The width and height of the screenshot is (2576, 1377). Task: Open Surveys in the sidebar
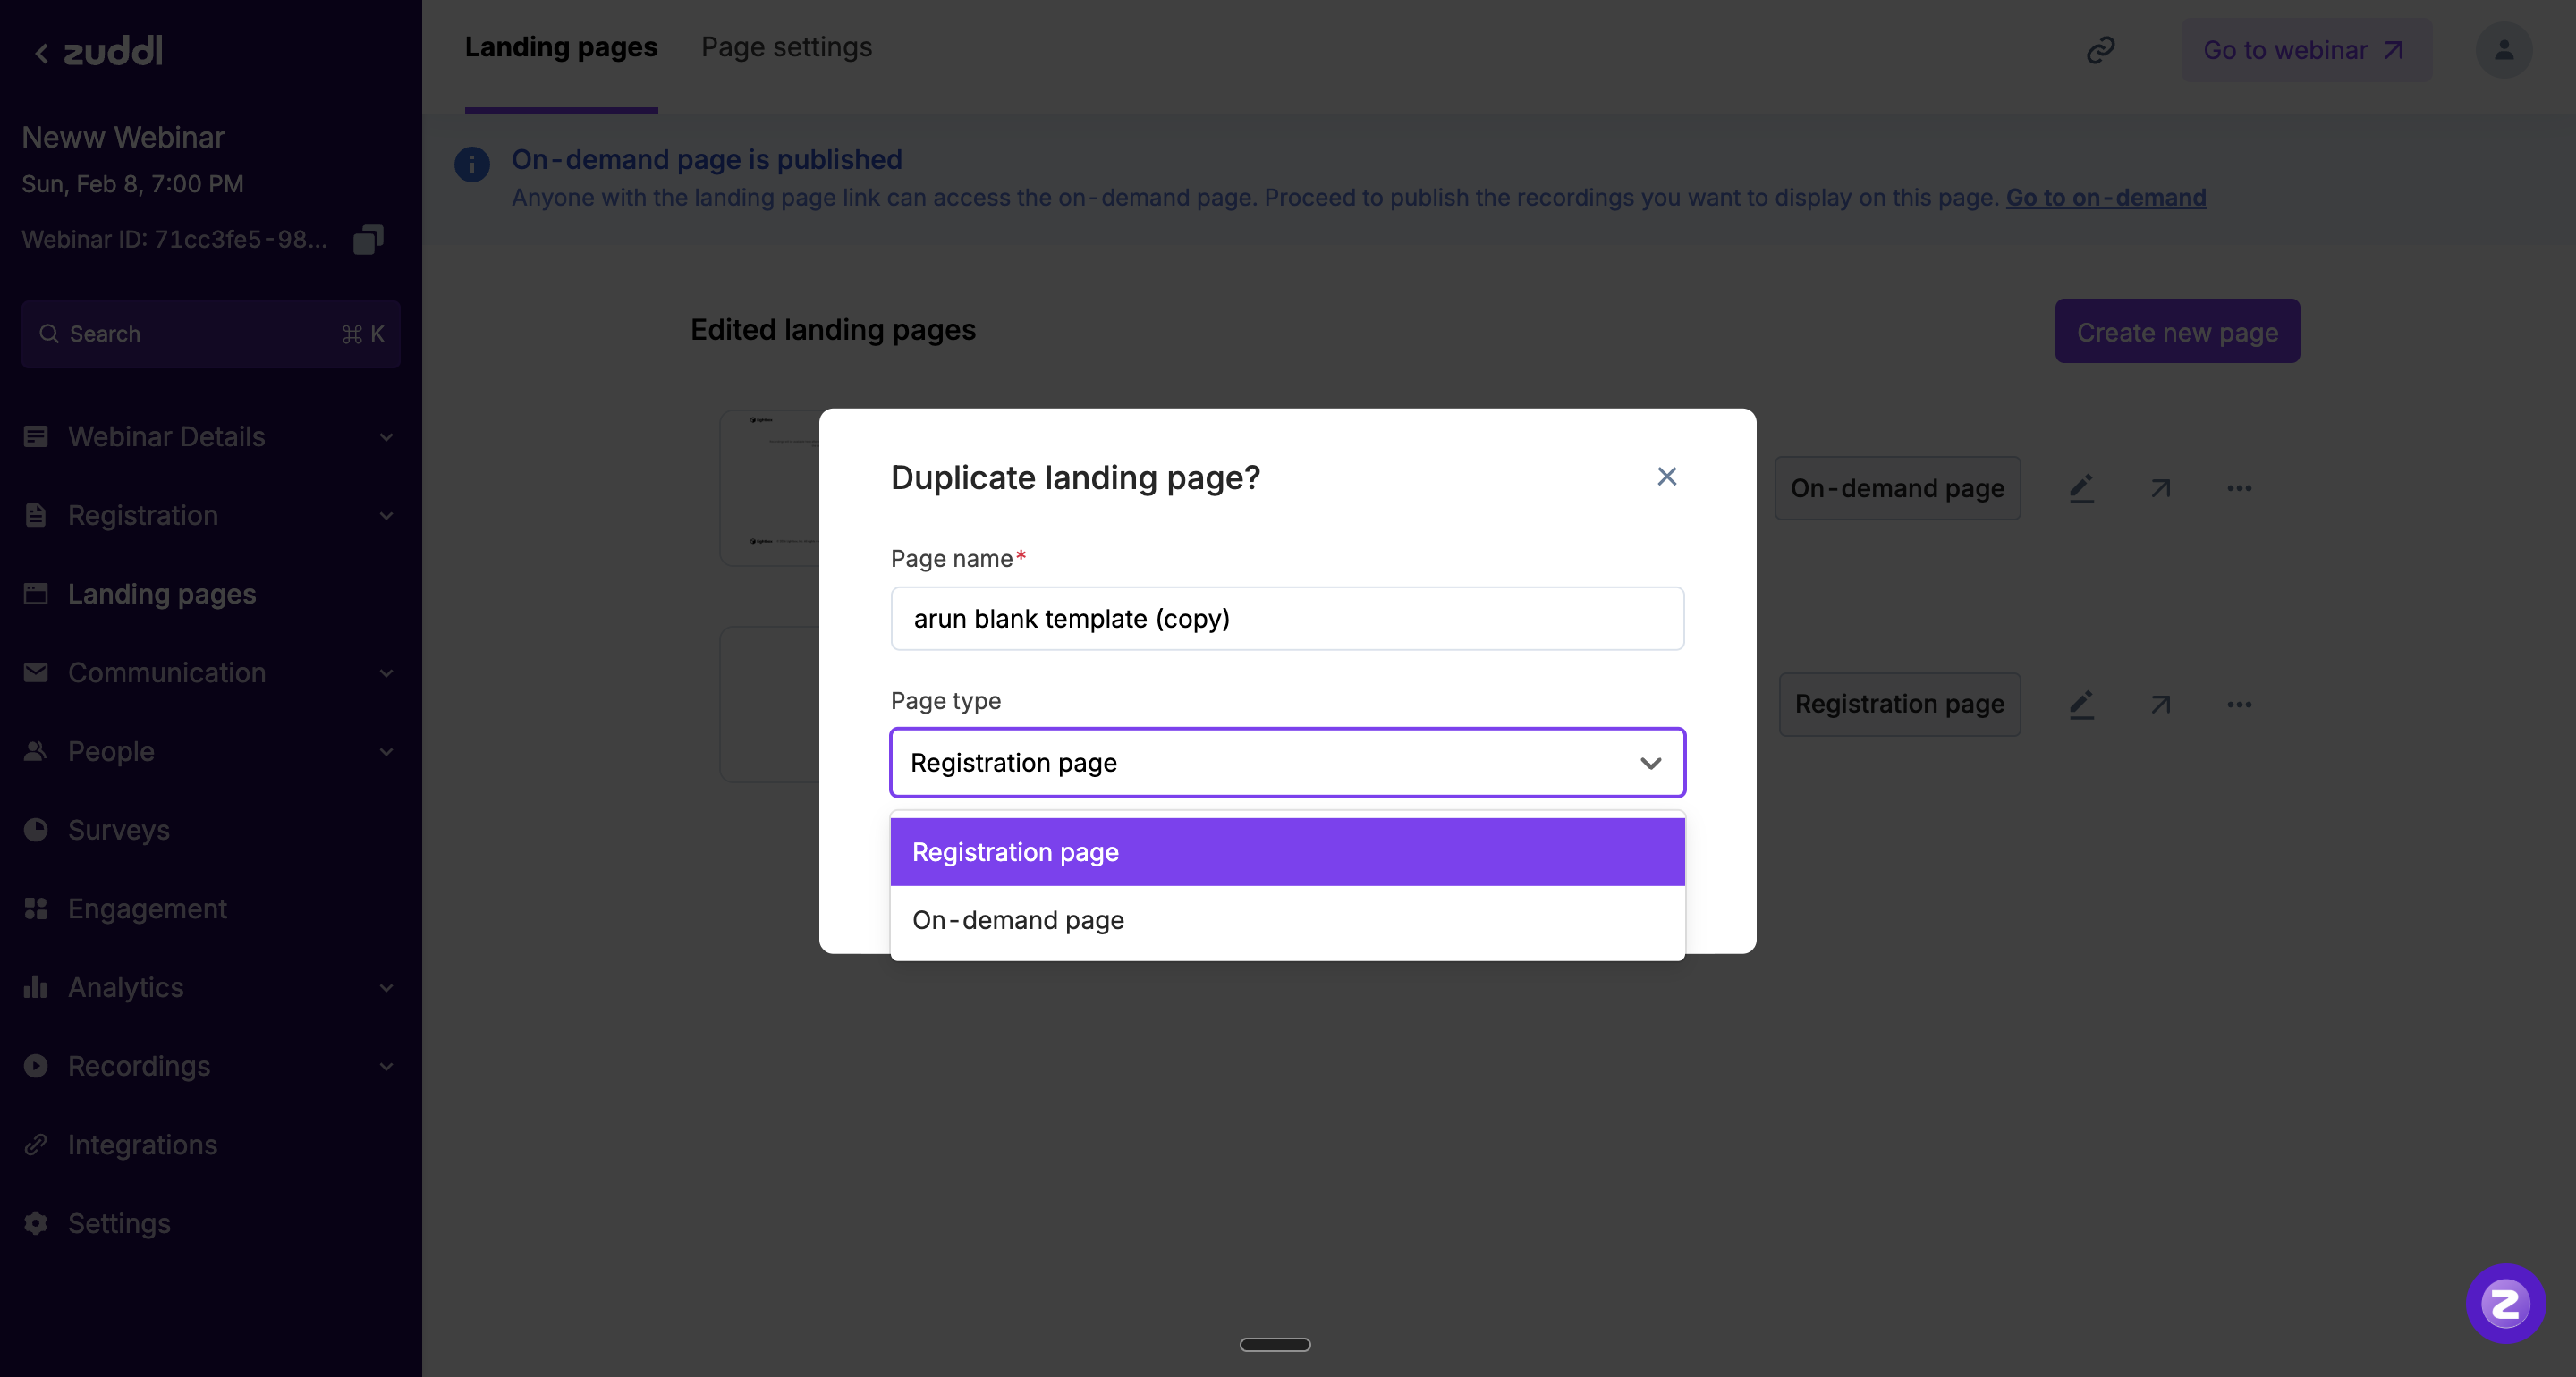click(x=118, y=830)
